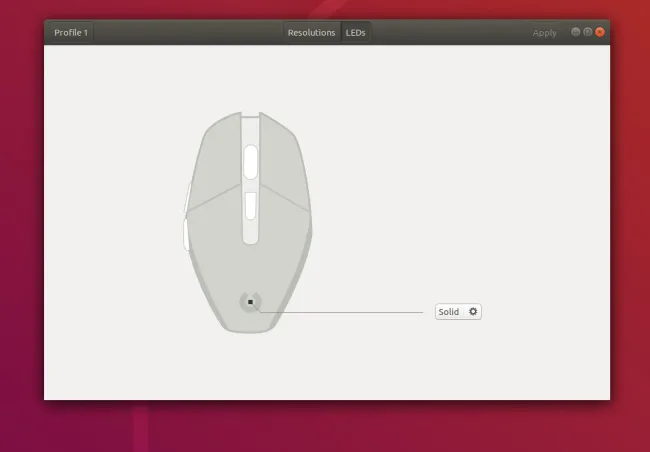650x452 pixels.
Task: Minimize the Piper window
Action: pyautogui.click(x=576, y=32)
